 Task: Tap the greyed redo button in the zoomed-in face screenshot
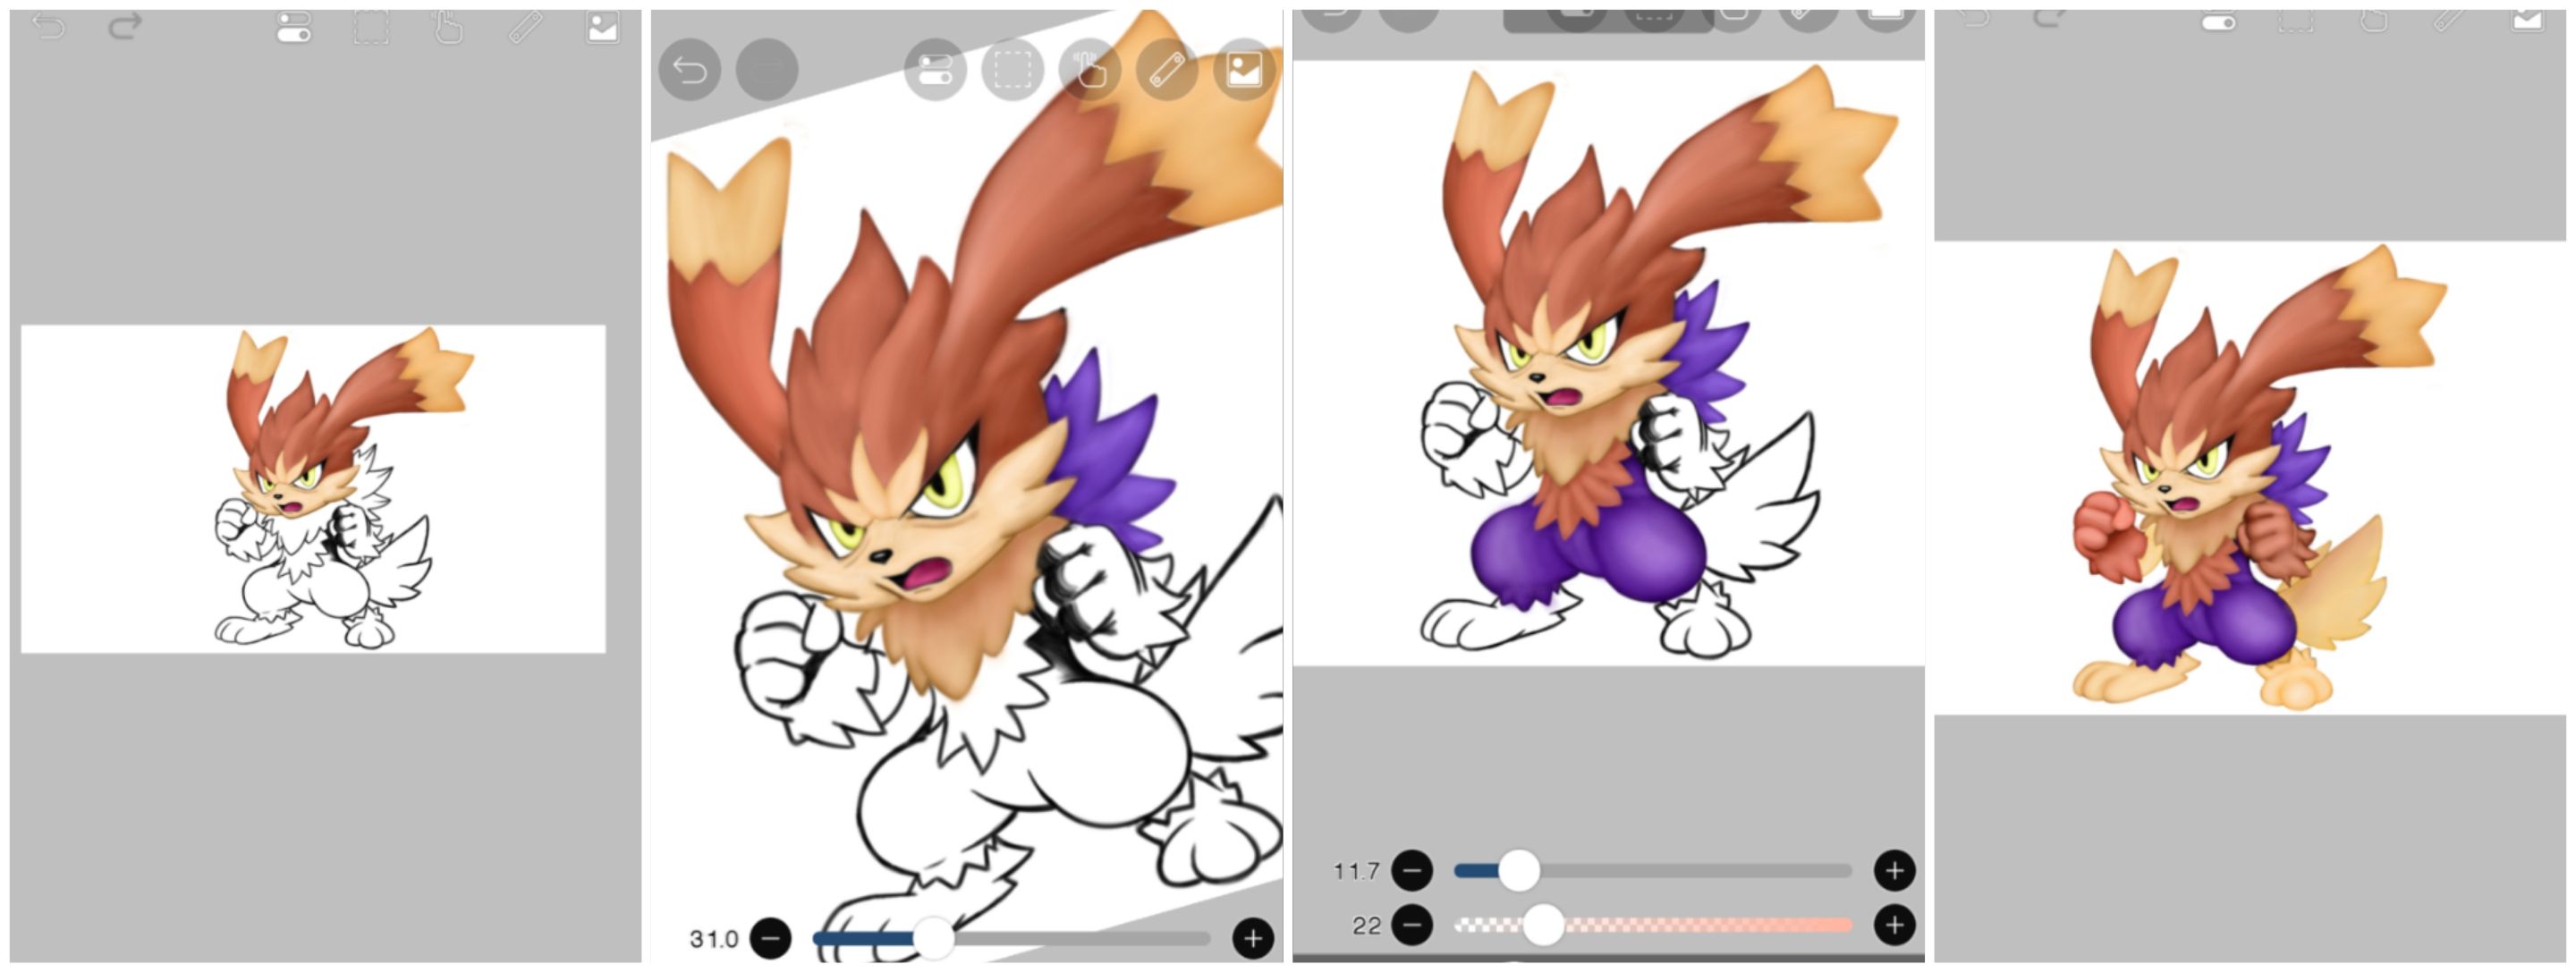click(767, 70)
